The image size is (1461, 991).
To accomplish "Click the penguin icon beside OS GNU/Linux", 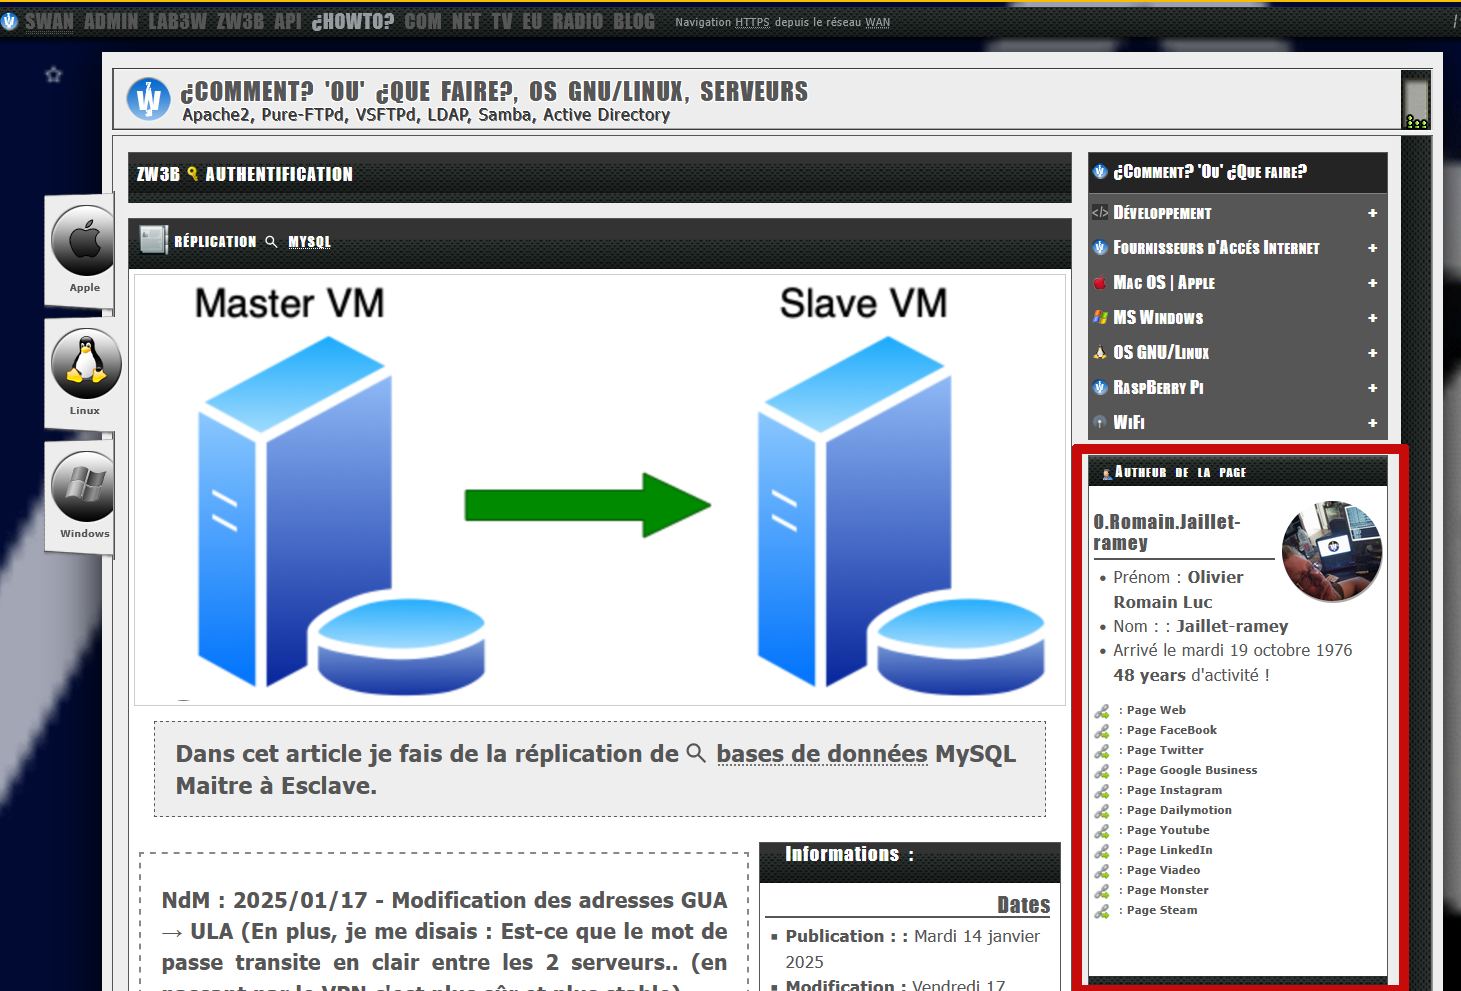I will click(x=1100, y=352).
